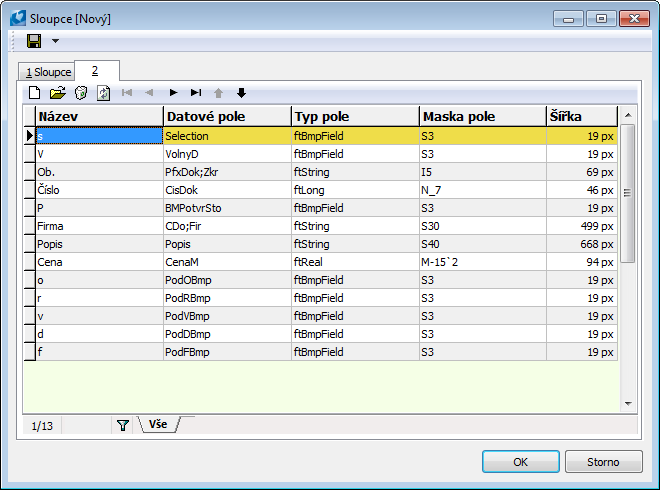The image size is (660, 490).
Task: Click the row indicator of the Firma row
Action: click(29, 226)
